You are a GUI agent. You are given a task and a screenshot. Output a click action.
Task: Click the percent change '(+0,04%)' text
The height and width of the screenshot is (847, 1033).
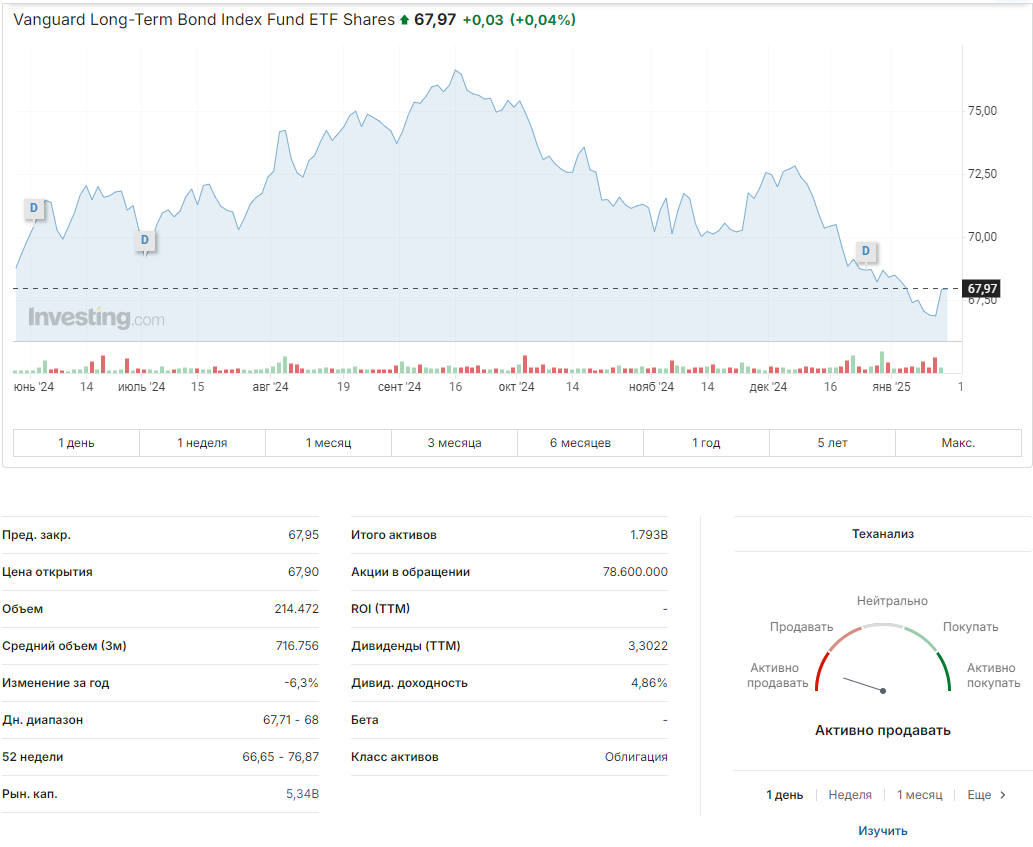543,20
